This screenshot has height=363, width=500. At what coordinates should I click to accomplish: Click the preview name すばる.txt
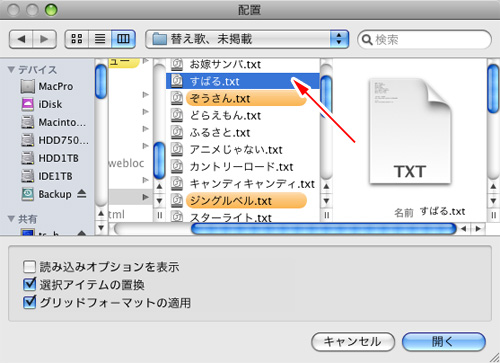pos(442,211)
